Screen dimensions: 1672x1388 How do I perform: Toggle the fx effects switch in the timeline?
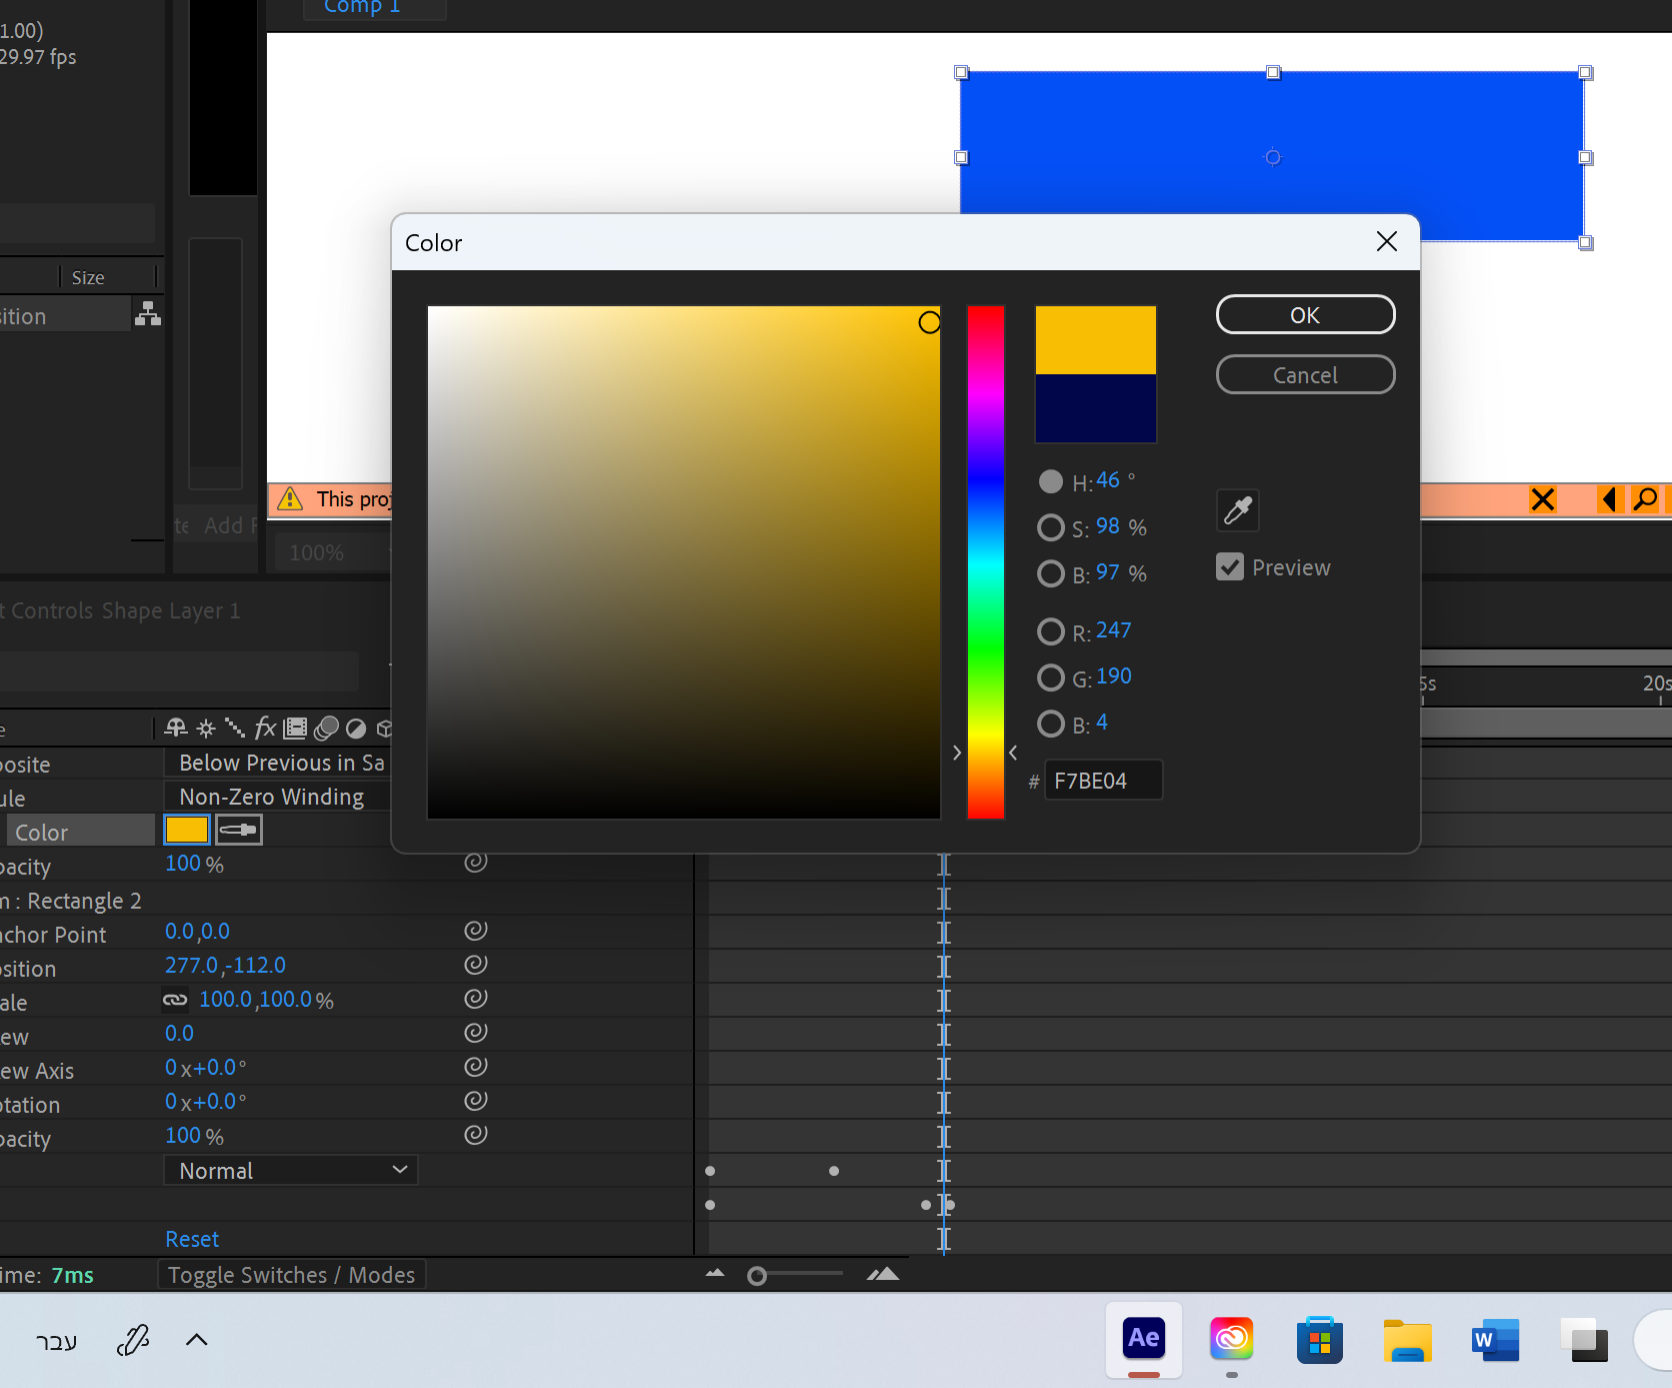coord(265,728)
